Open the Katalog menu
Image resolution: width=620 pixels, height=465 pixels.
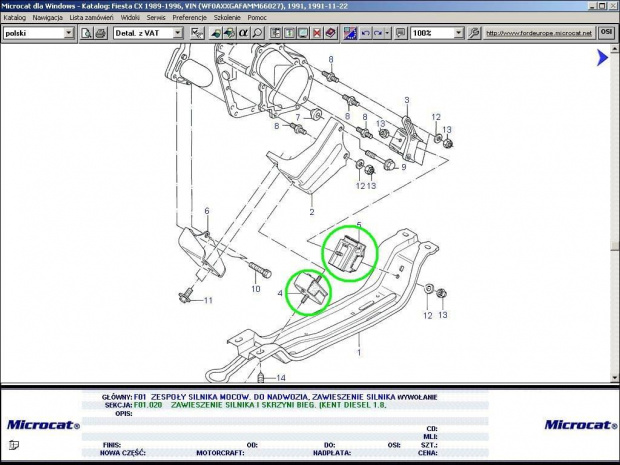click(15, 17)
